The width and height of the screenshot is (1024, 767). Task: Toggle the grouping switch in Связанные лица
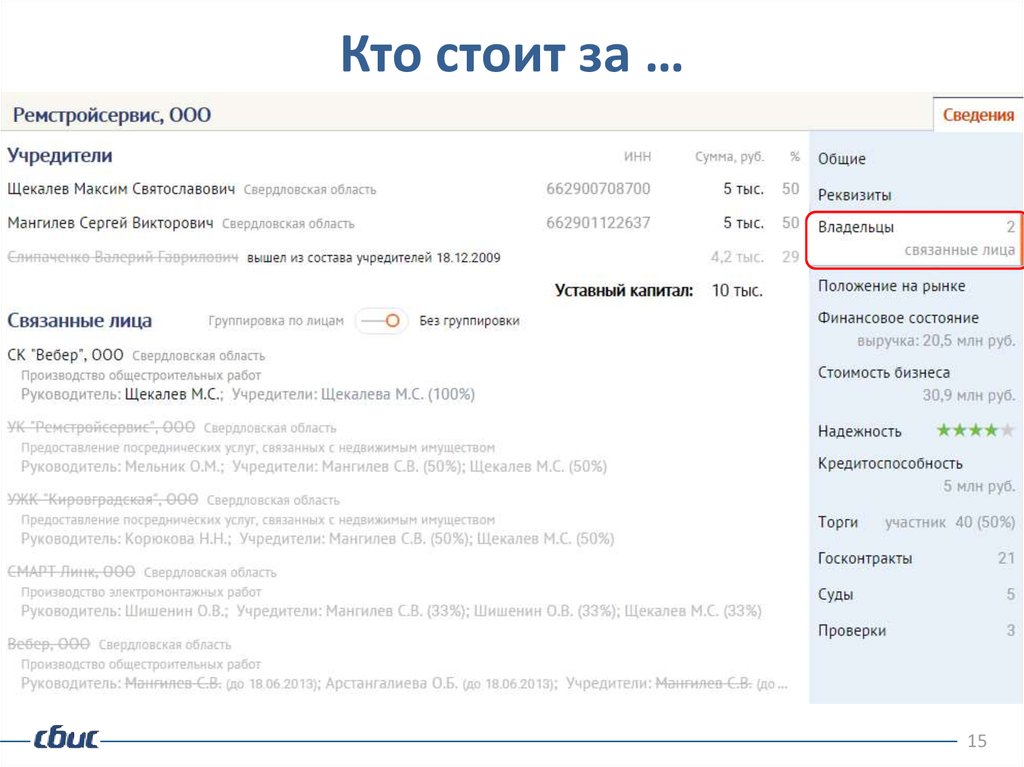pyautogui.click(x=381, y=321)
